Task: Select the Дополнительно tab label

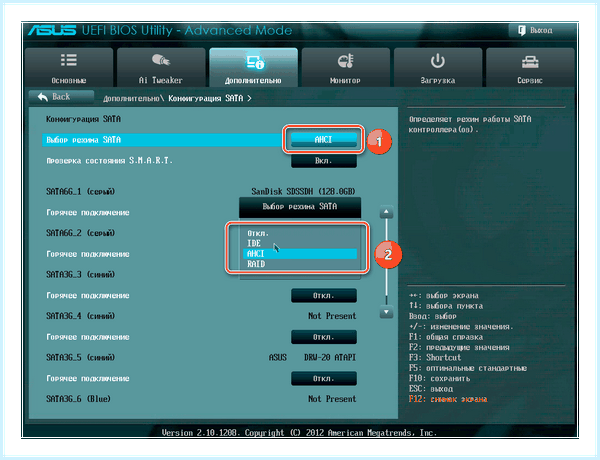Action: point(253,81)
